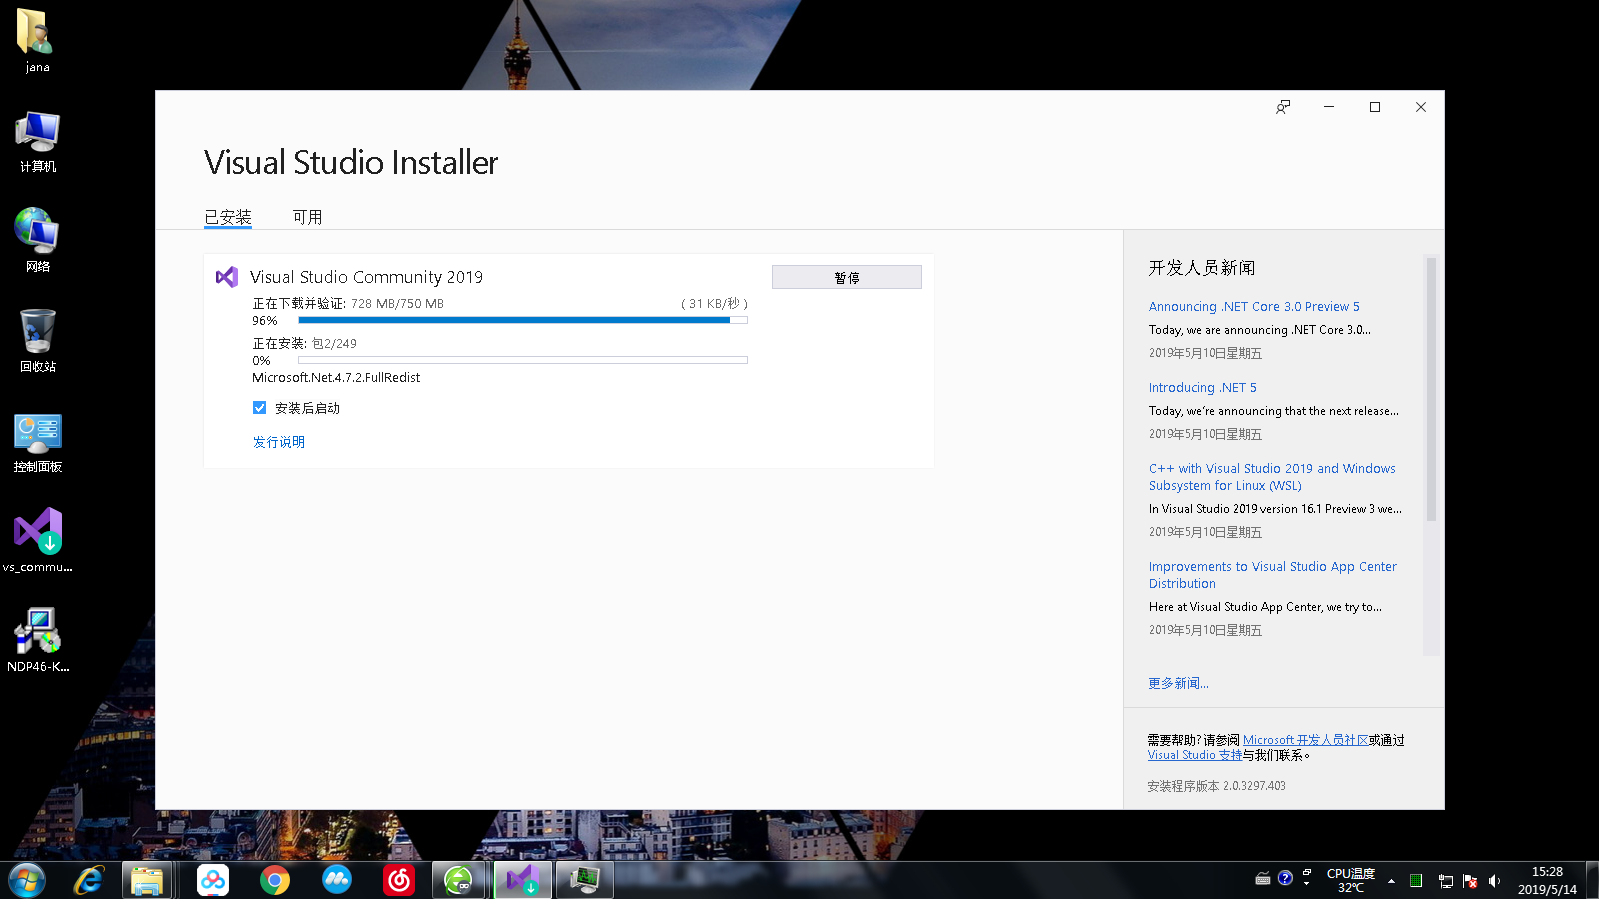
Task: Open the Windows Start menu
Action: (27, 880)
